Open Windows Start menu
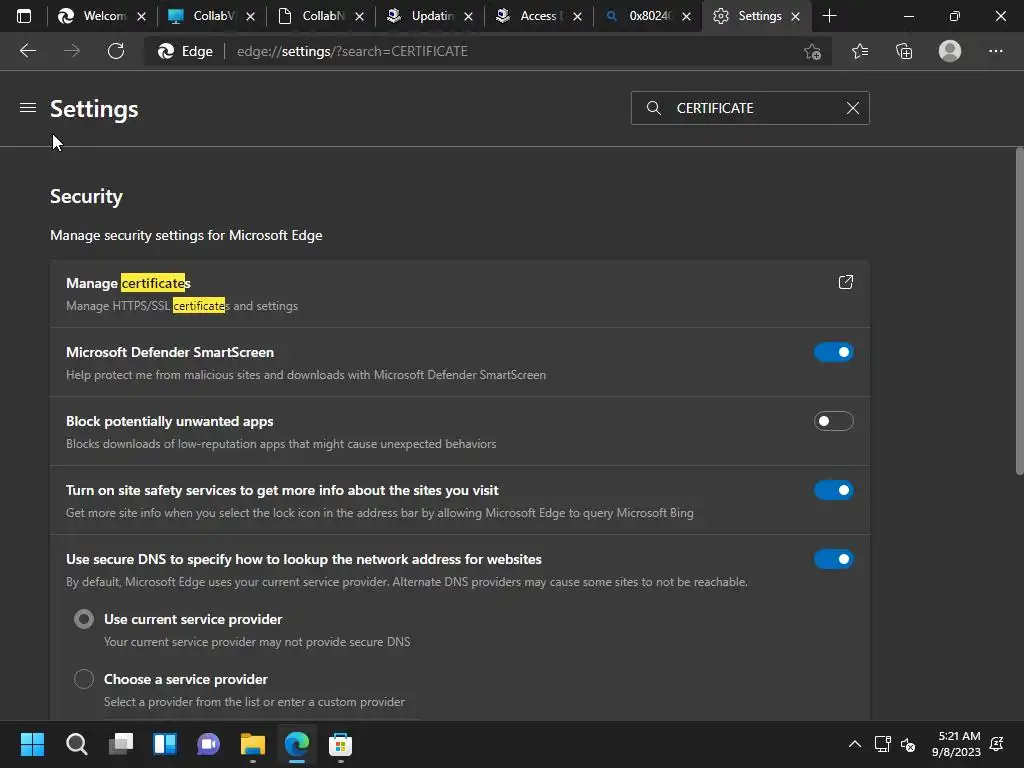 32,744
